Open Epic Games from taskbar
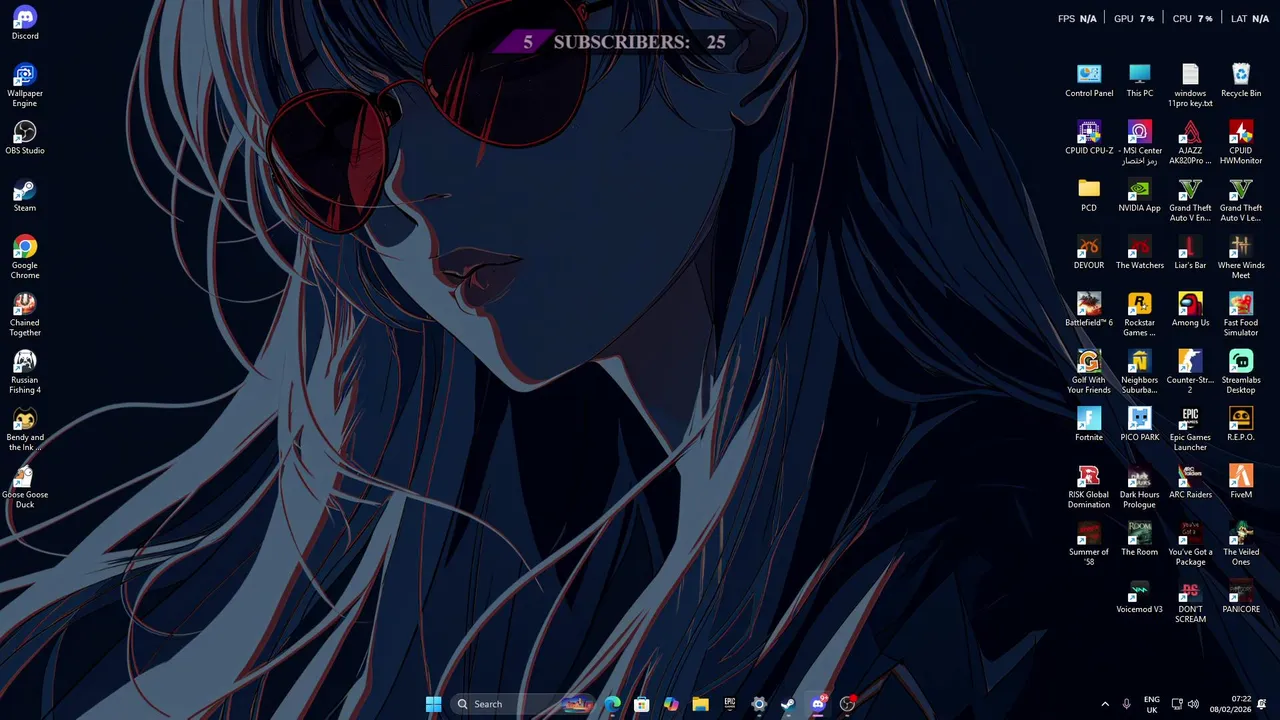Screen dimensions: 1280x720 (x=729, y=704)
